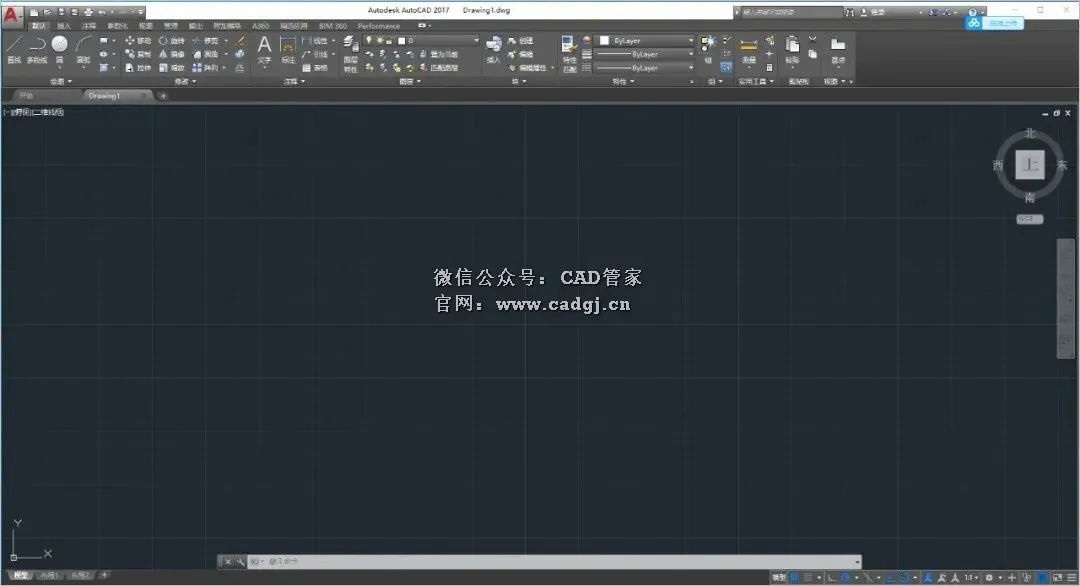1080x586 pixels.
Task: Click the Sign In (登录) button
Action: [x=872, y=12]
